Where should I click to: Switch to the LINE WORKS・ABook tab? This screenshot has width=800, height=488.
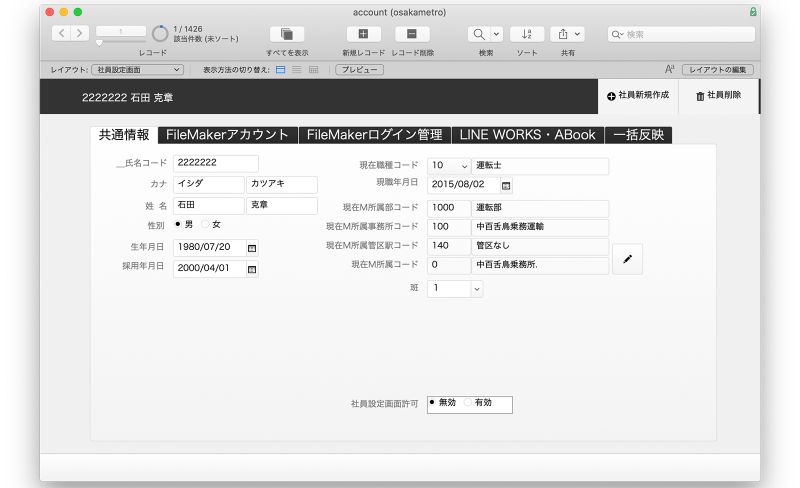click(x=528, y=135)
